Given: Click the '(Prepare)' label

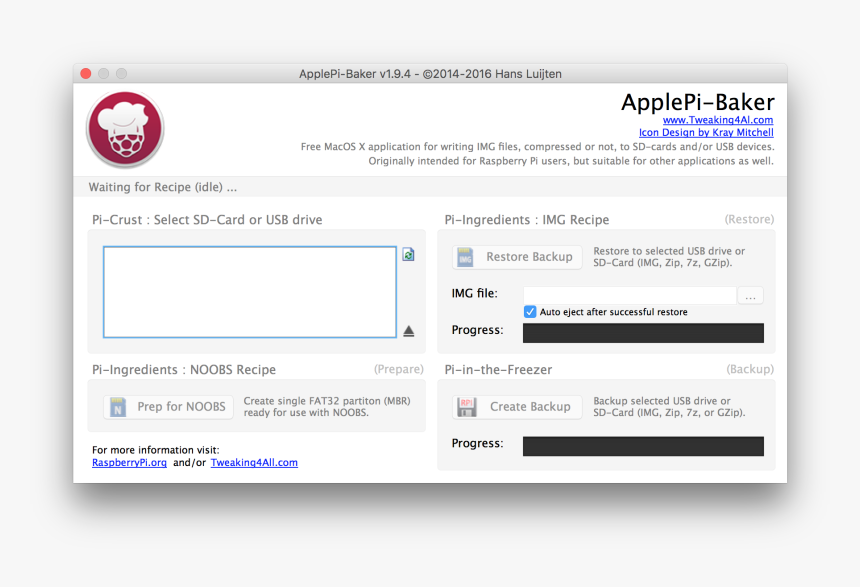Looking at the screenshot, I should pos(399,369).
